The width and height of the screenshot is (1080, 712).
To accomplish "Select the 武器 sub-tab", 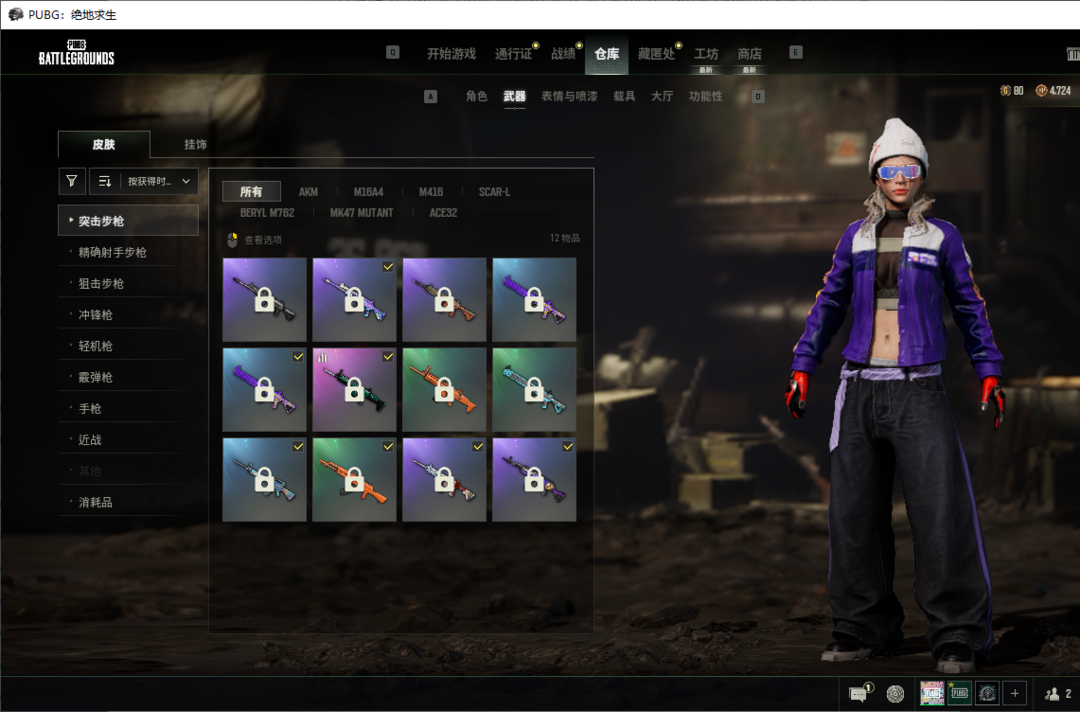I will coord(515,96).
